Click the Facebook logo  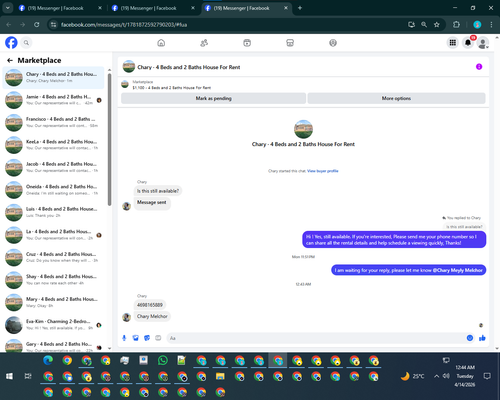point(11,43)
